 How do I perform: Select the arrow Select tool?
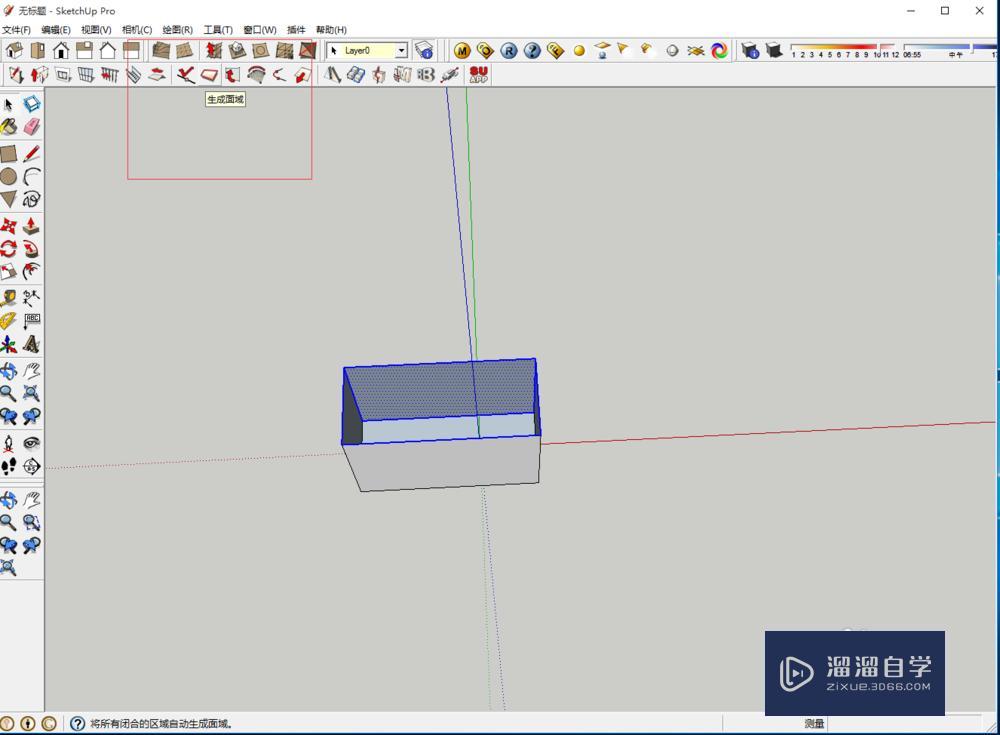click(8, 105)
